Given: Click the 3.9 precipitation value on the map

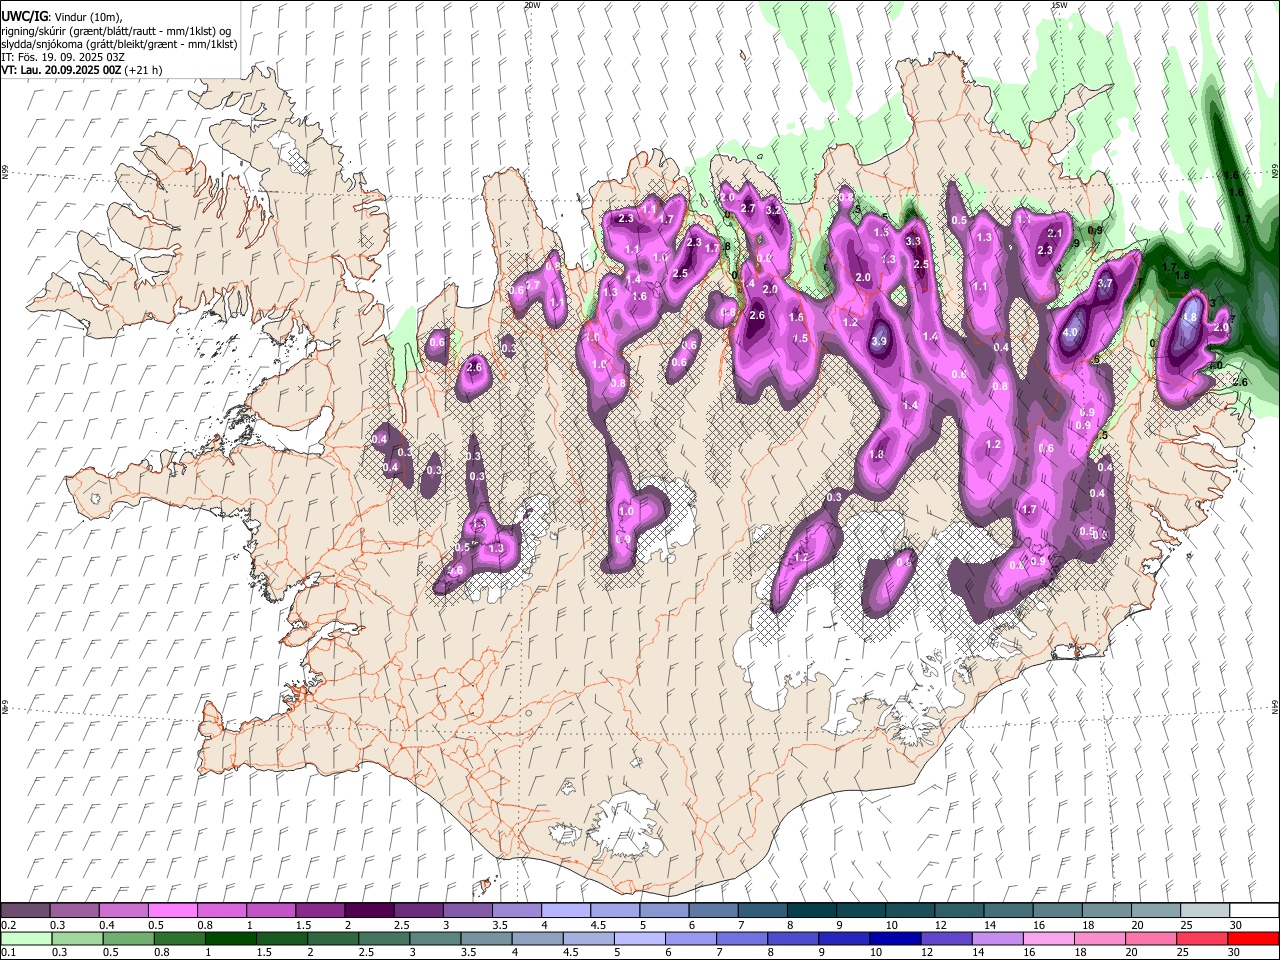Looking at the screenshot, I should [879, 341].
